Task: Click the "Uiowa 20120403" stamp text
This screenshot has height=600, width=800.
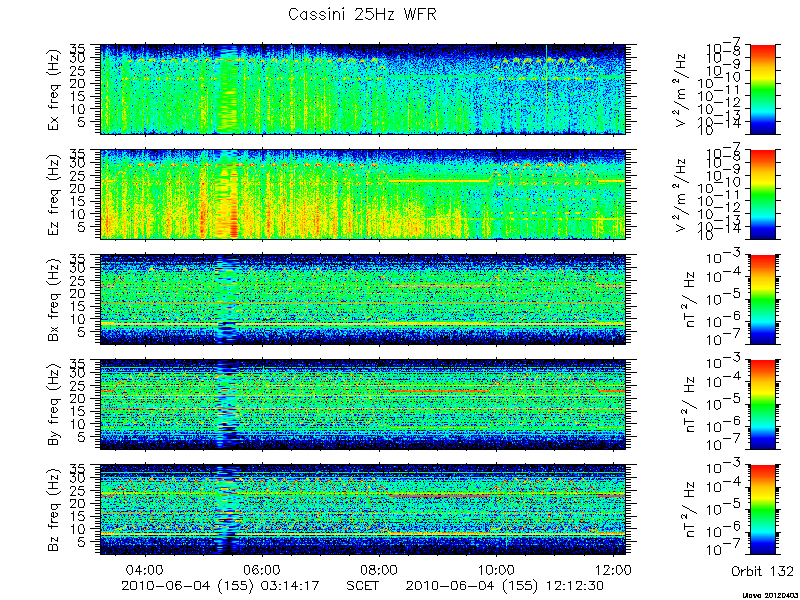Action: [x=771, y=595]
